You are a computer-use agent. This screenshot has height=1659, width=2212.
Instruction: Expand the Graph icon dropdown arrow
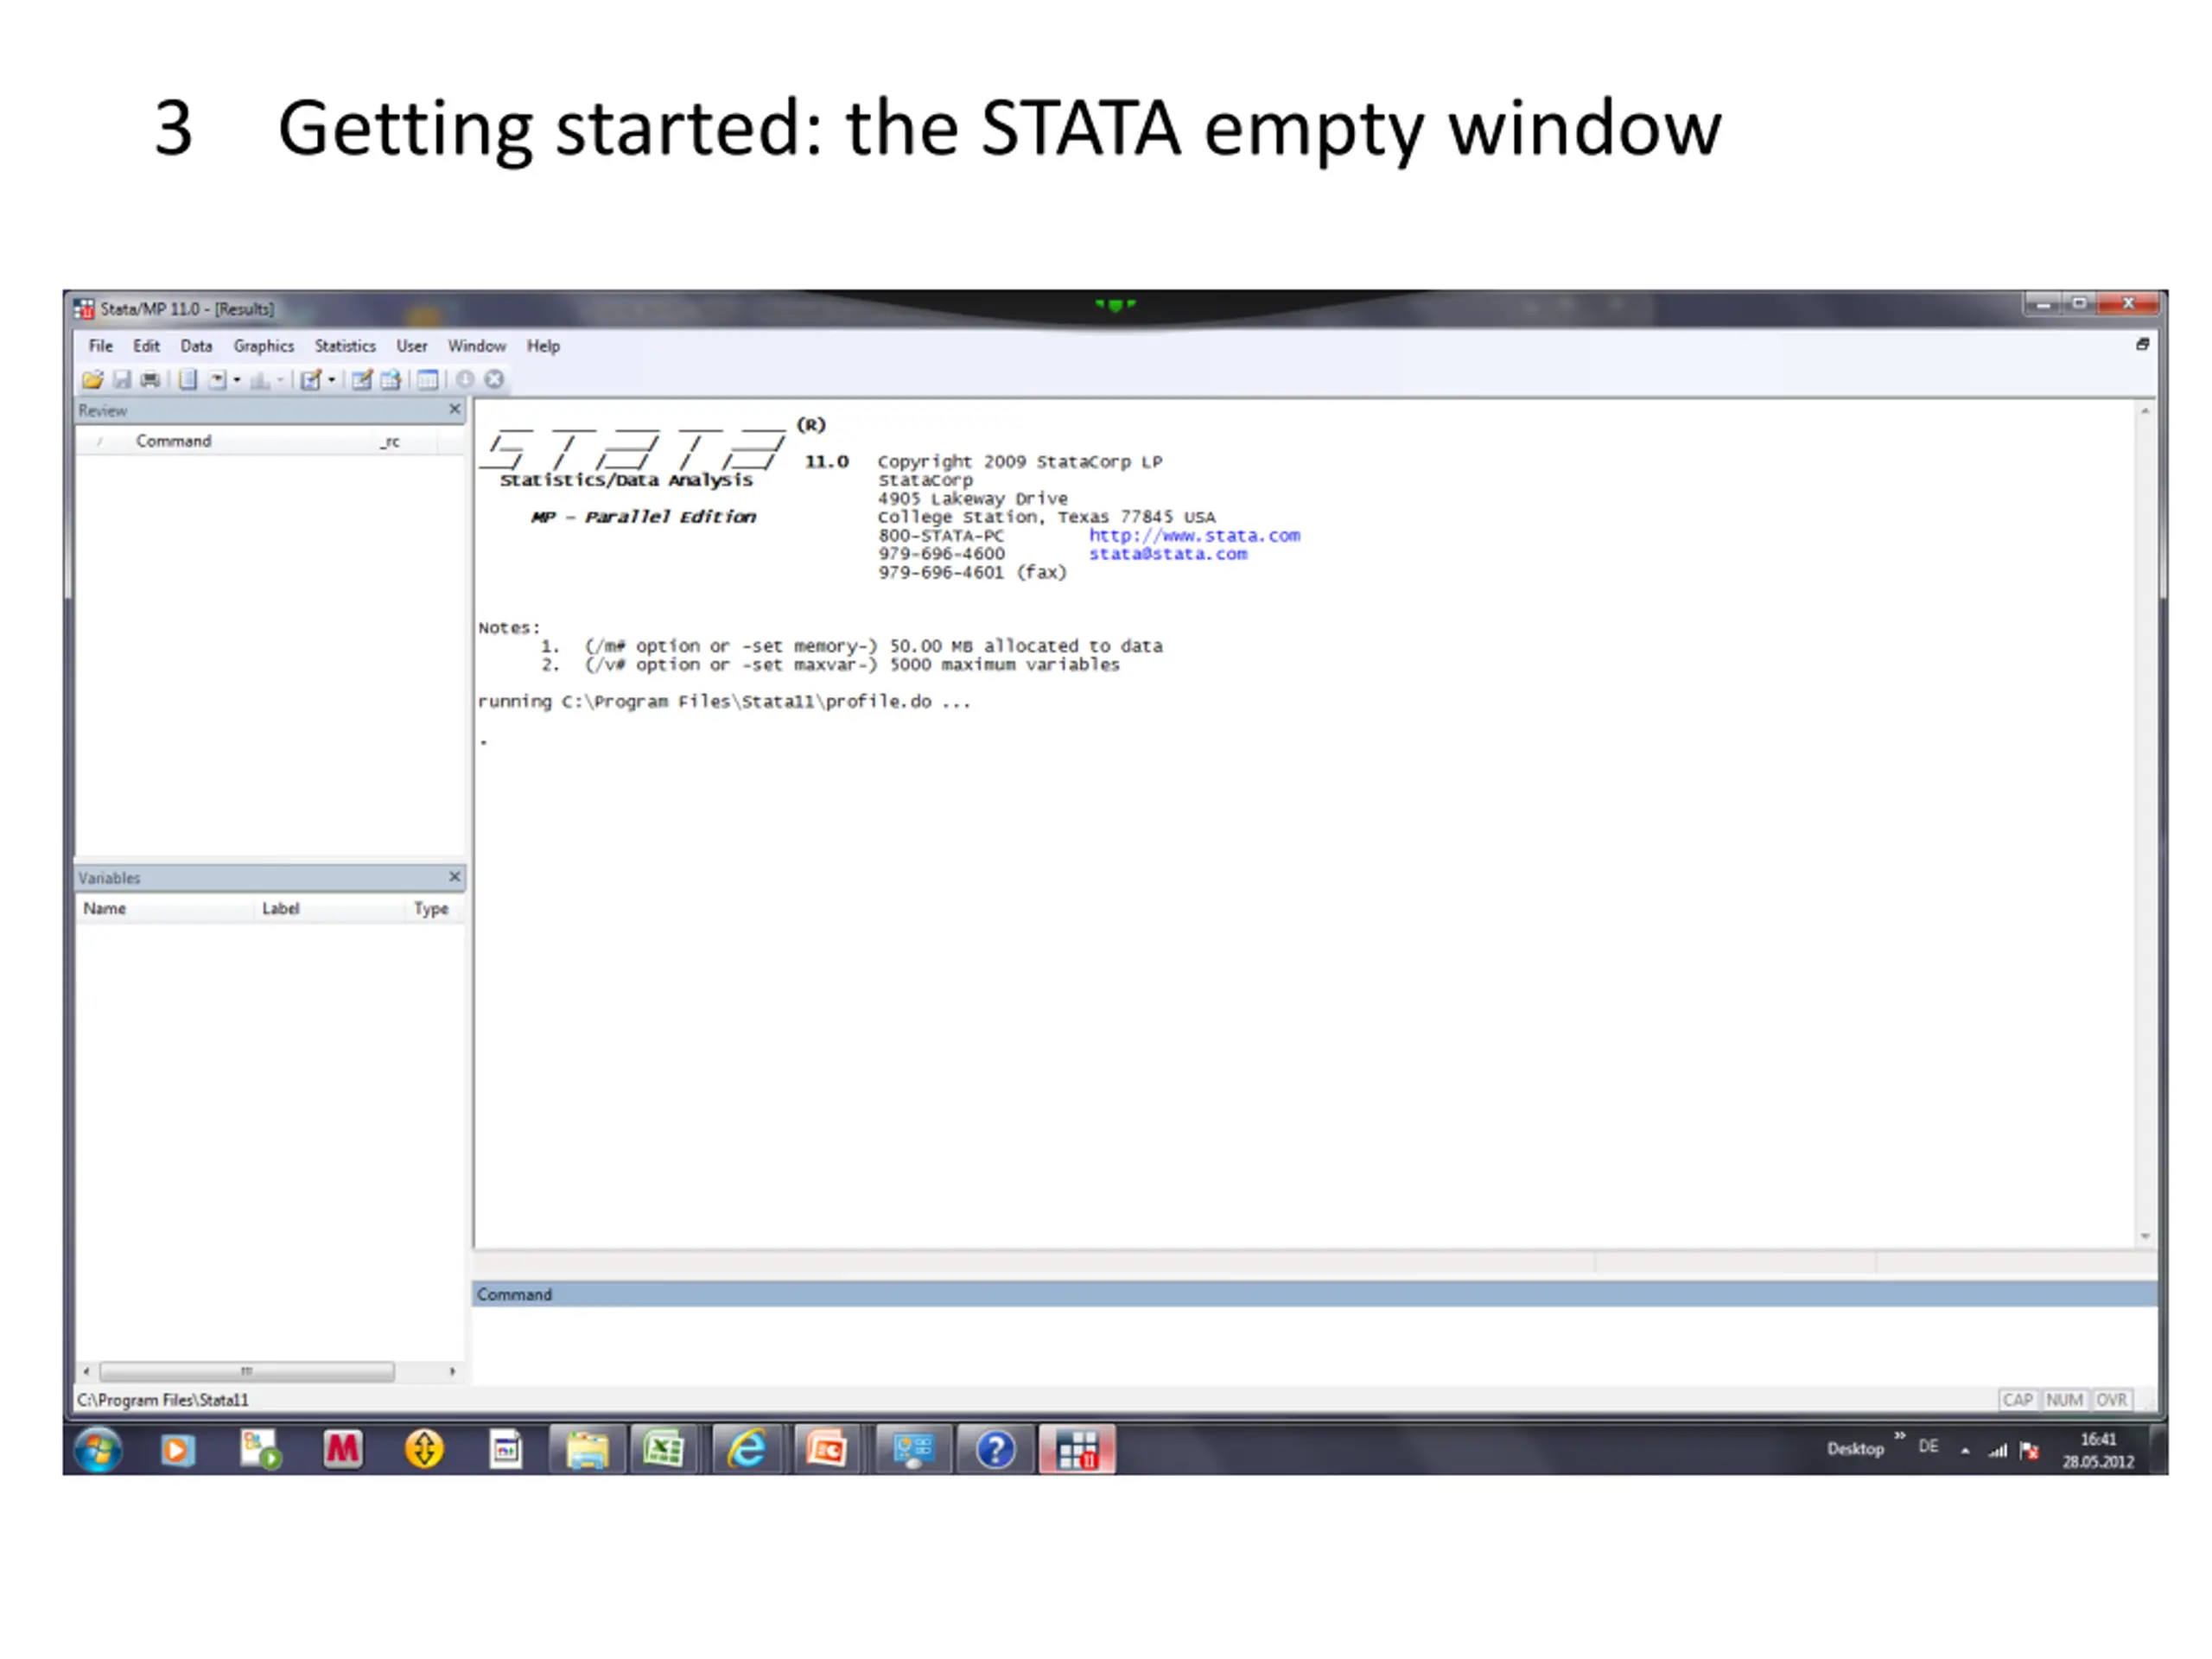280,380
